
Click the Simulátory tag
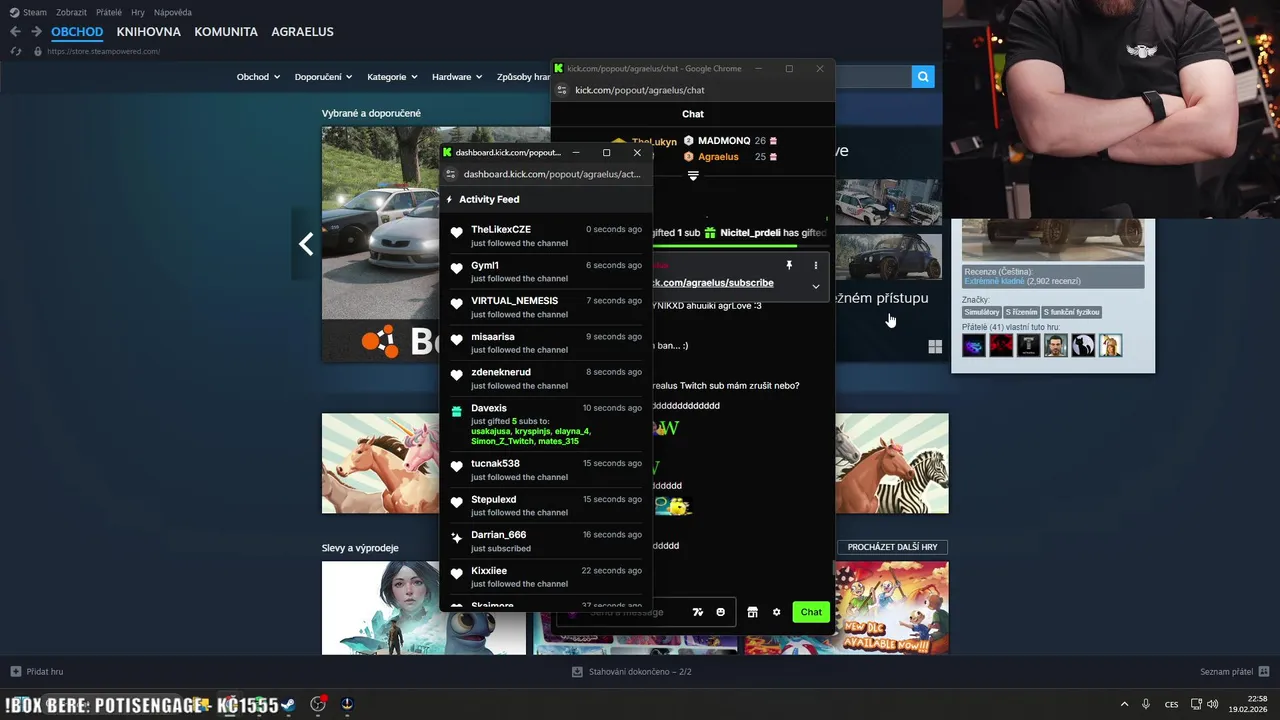click(982, 313)
